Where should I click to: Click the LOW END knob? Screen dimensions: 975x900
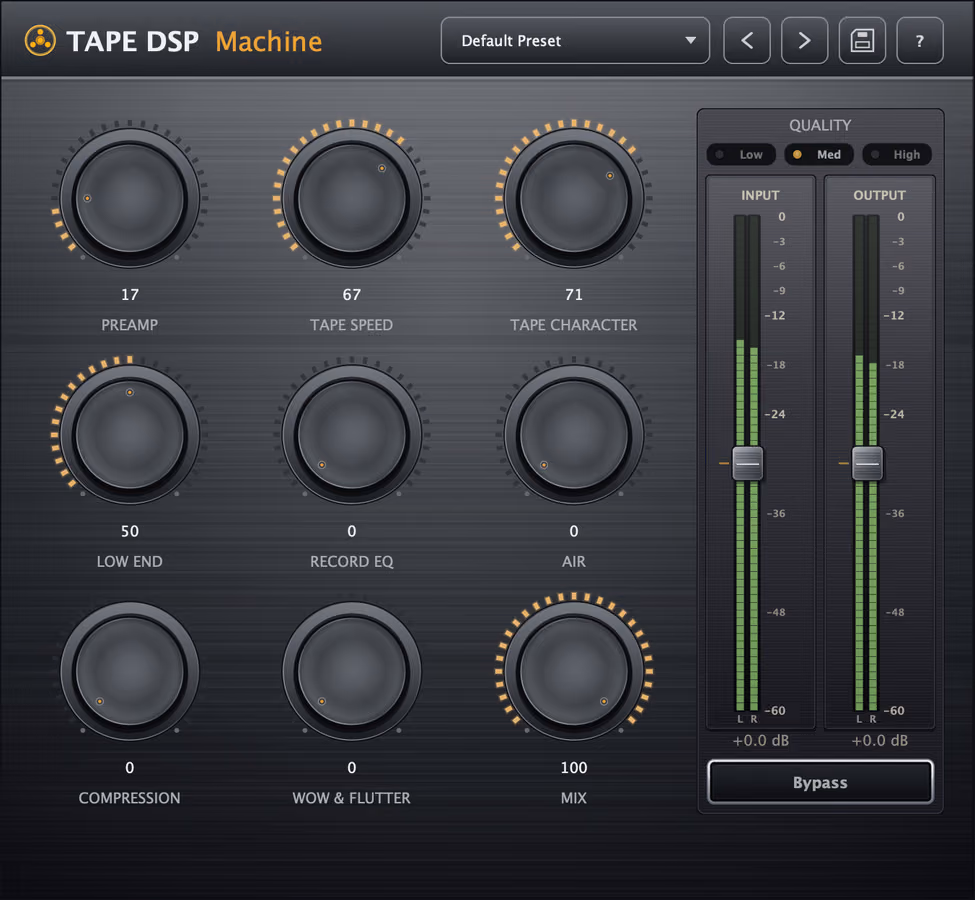[130, 435]
